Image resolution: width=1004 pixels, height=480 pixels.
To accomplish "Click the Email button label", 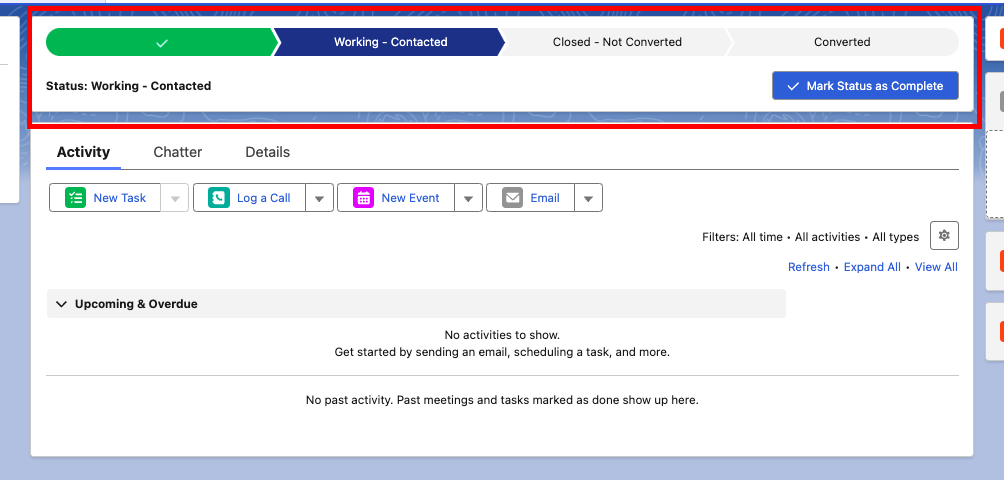I will point(545,198).
